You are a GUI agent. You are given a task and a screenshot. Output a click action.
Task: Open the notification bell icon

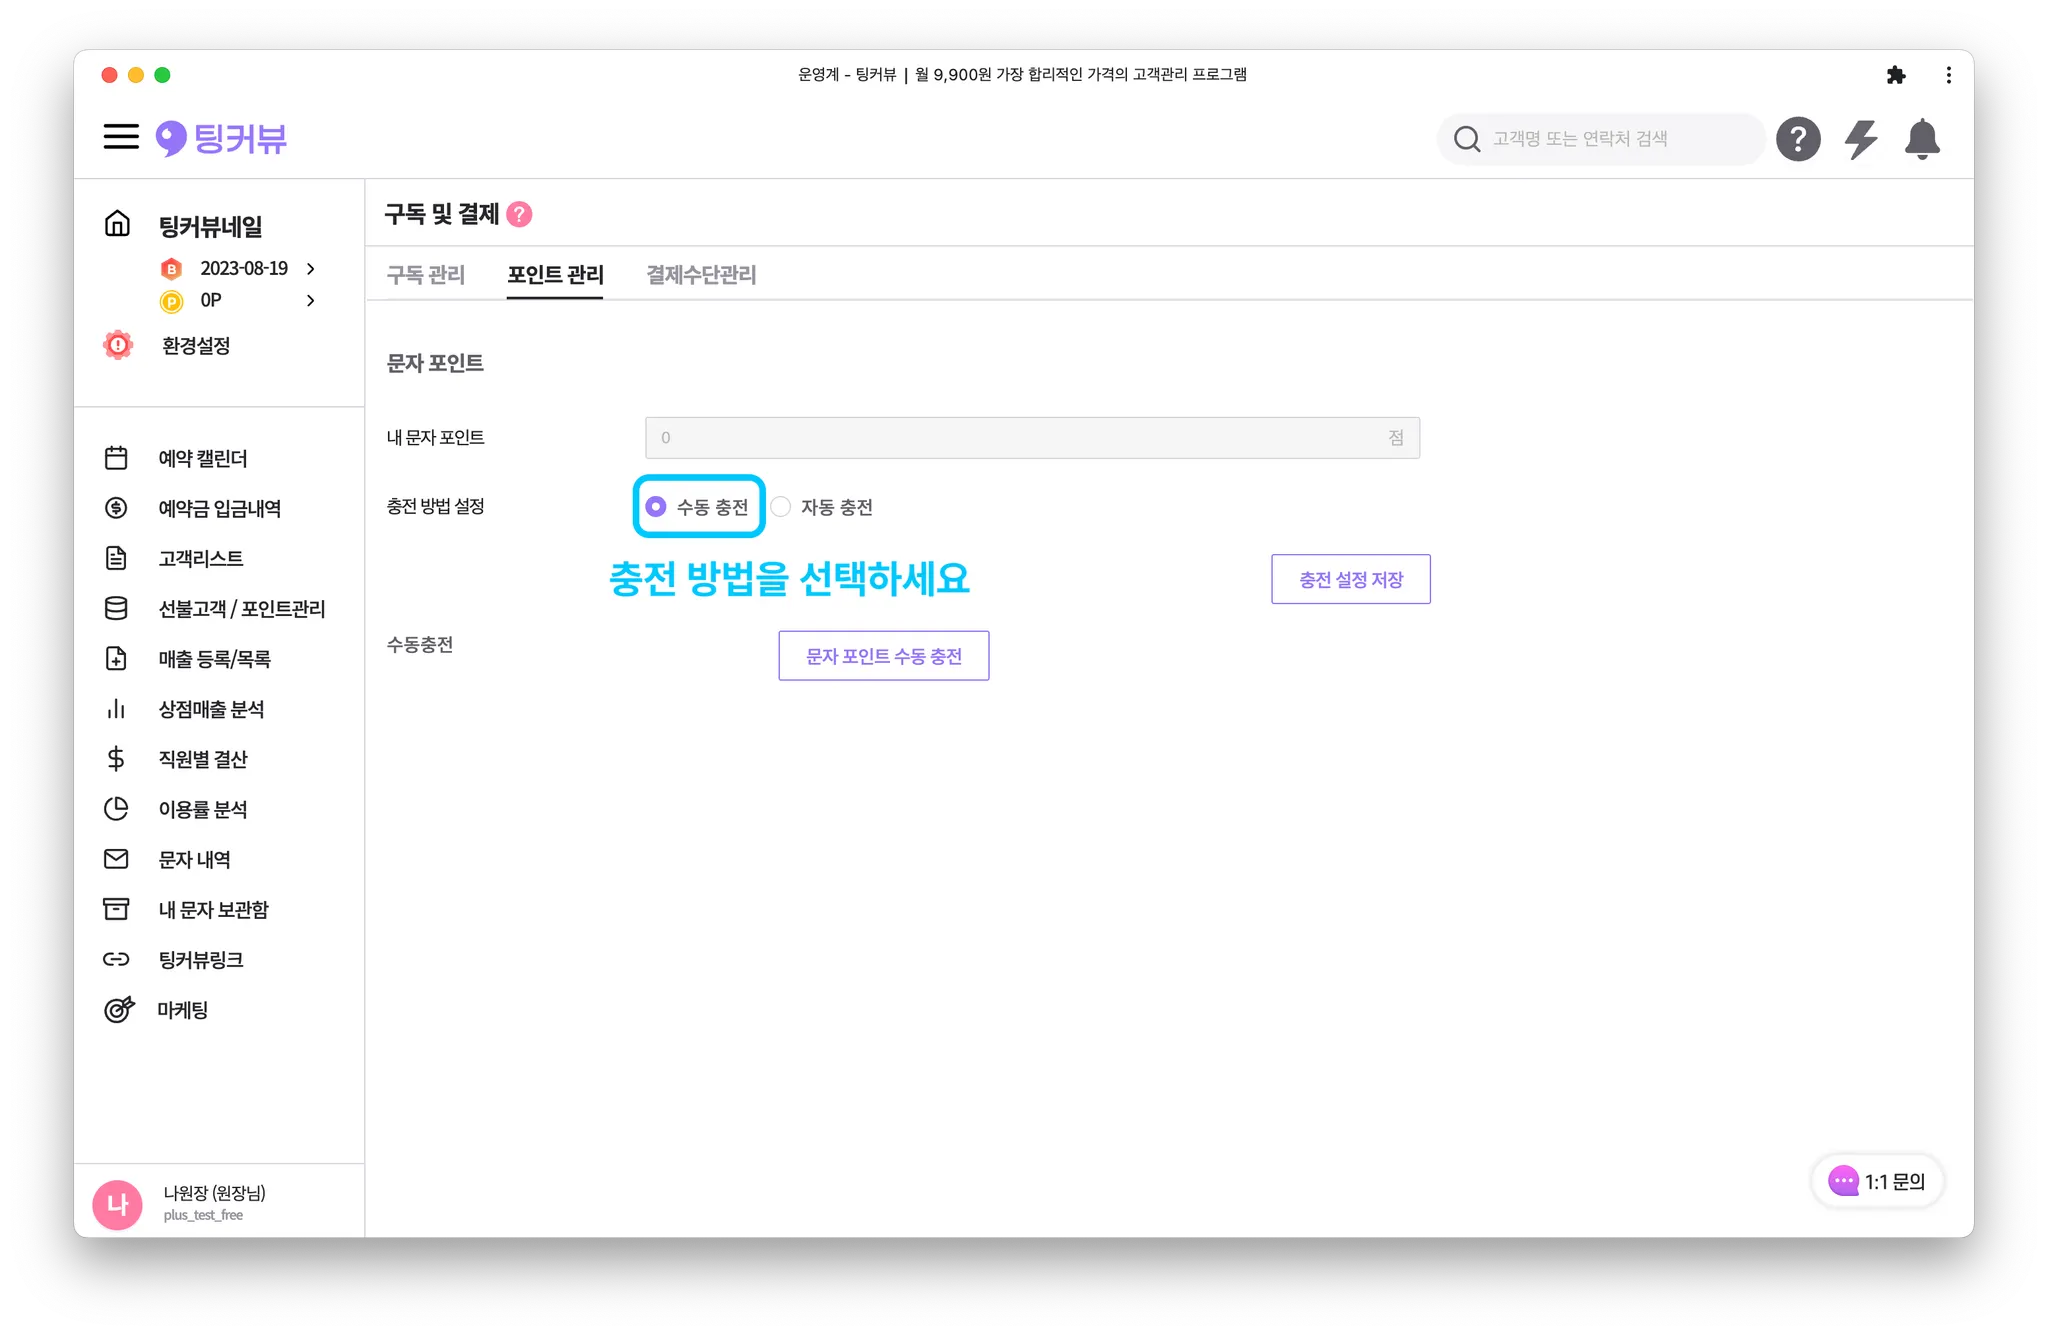(x=1922, y=139)
